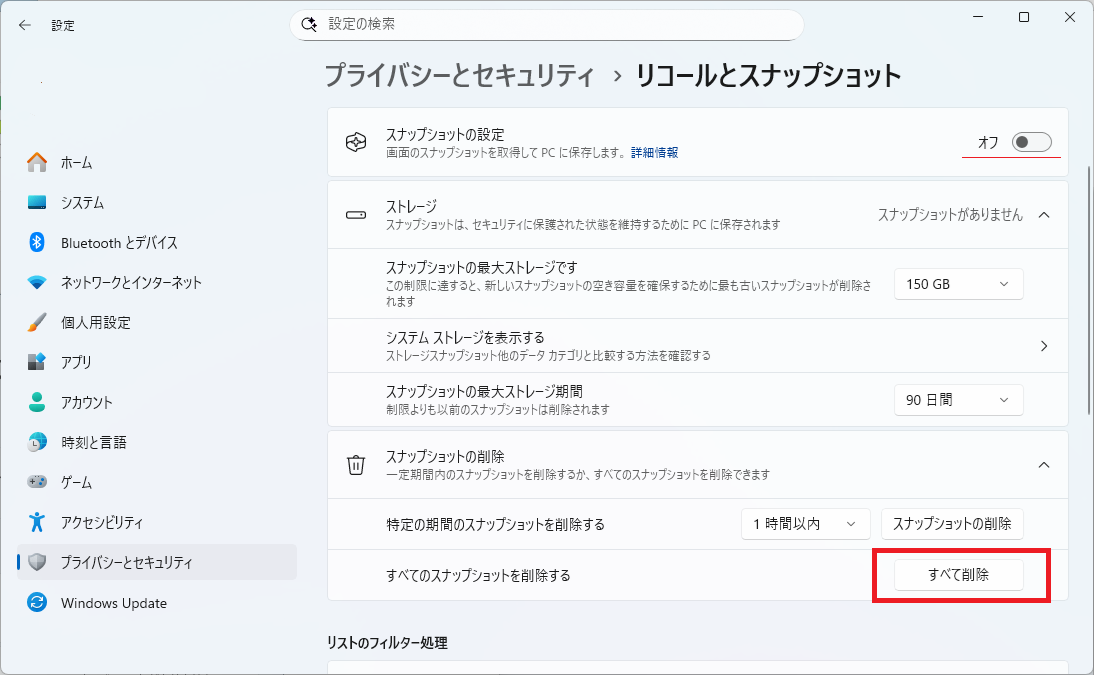Click the trash icon beside スナップショットの削除
Image resolution: width=1094 pixels, height=675 pixels.
point(355,465)
